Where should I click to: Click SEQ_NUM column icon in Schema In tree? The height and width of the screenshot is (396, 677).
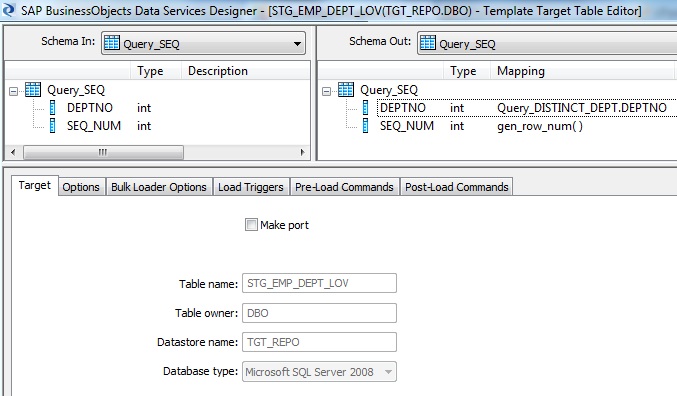[52, 126]
